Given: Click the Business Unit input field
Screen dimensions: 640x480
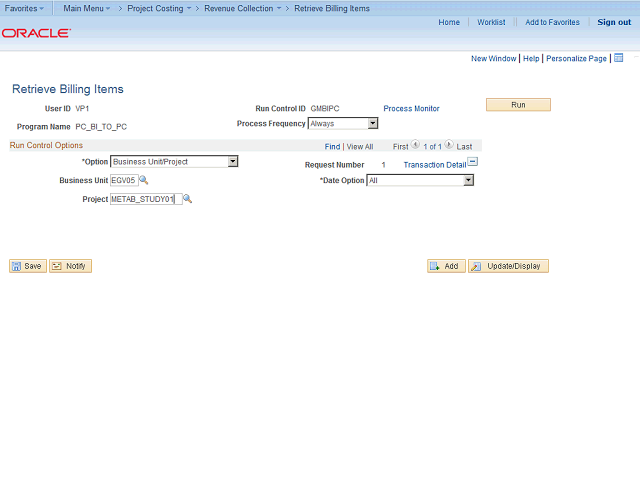Looking at the screenshot, I should pyautogui.click(x=124, y=180).
